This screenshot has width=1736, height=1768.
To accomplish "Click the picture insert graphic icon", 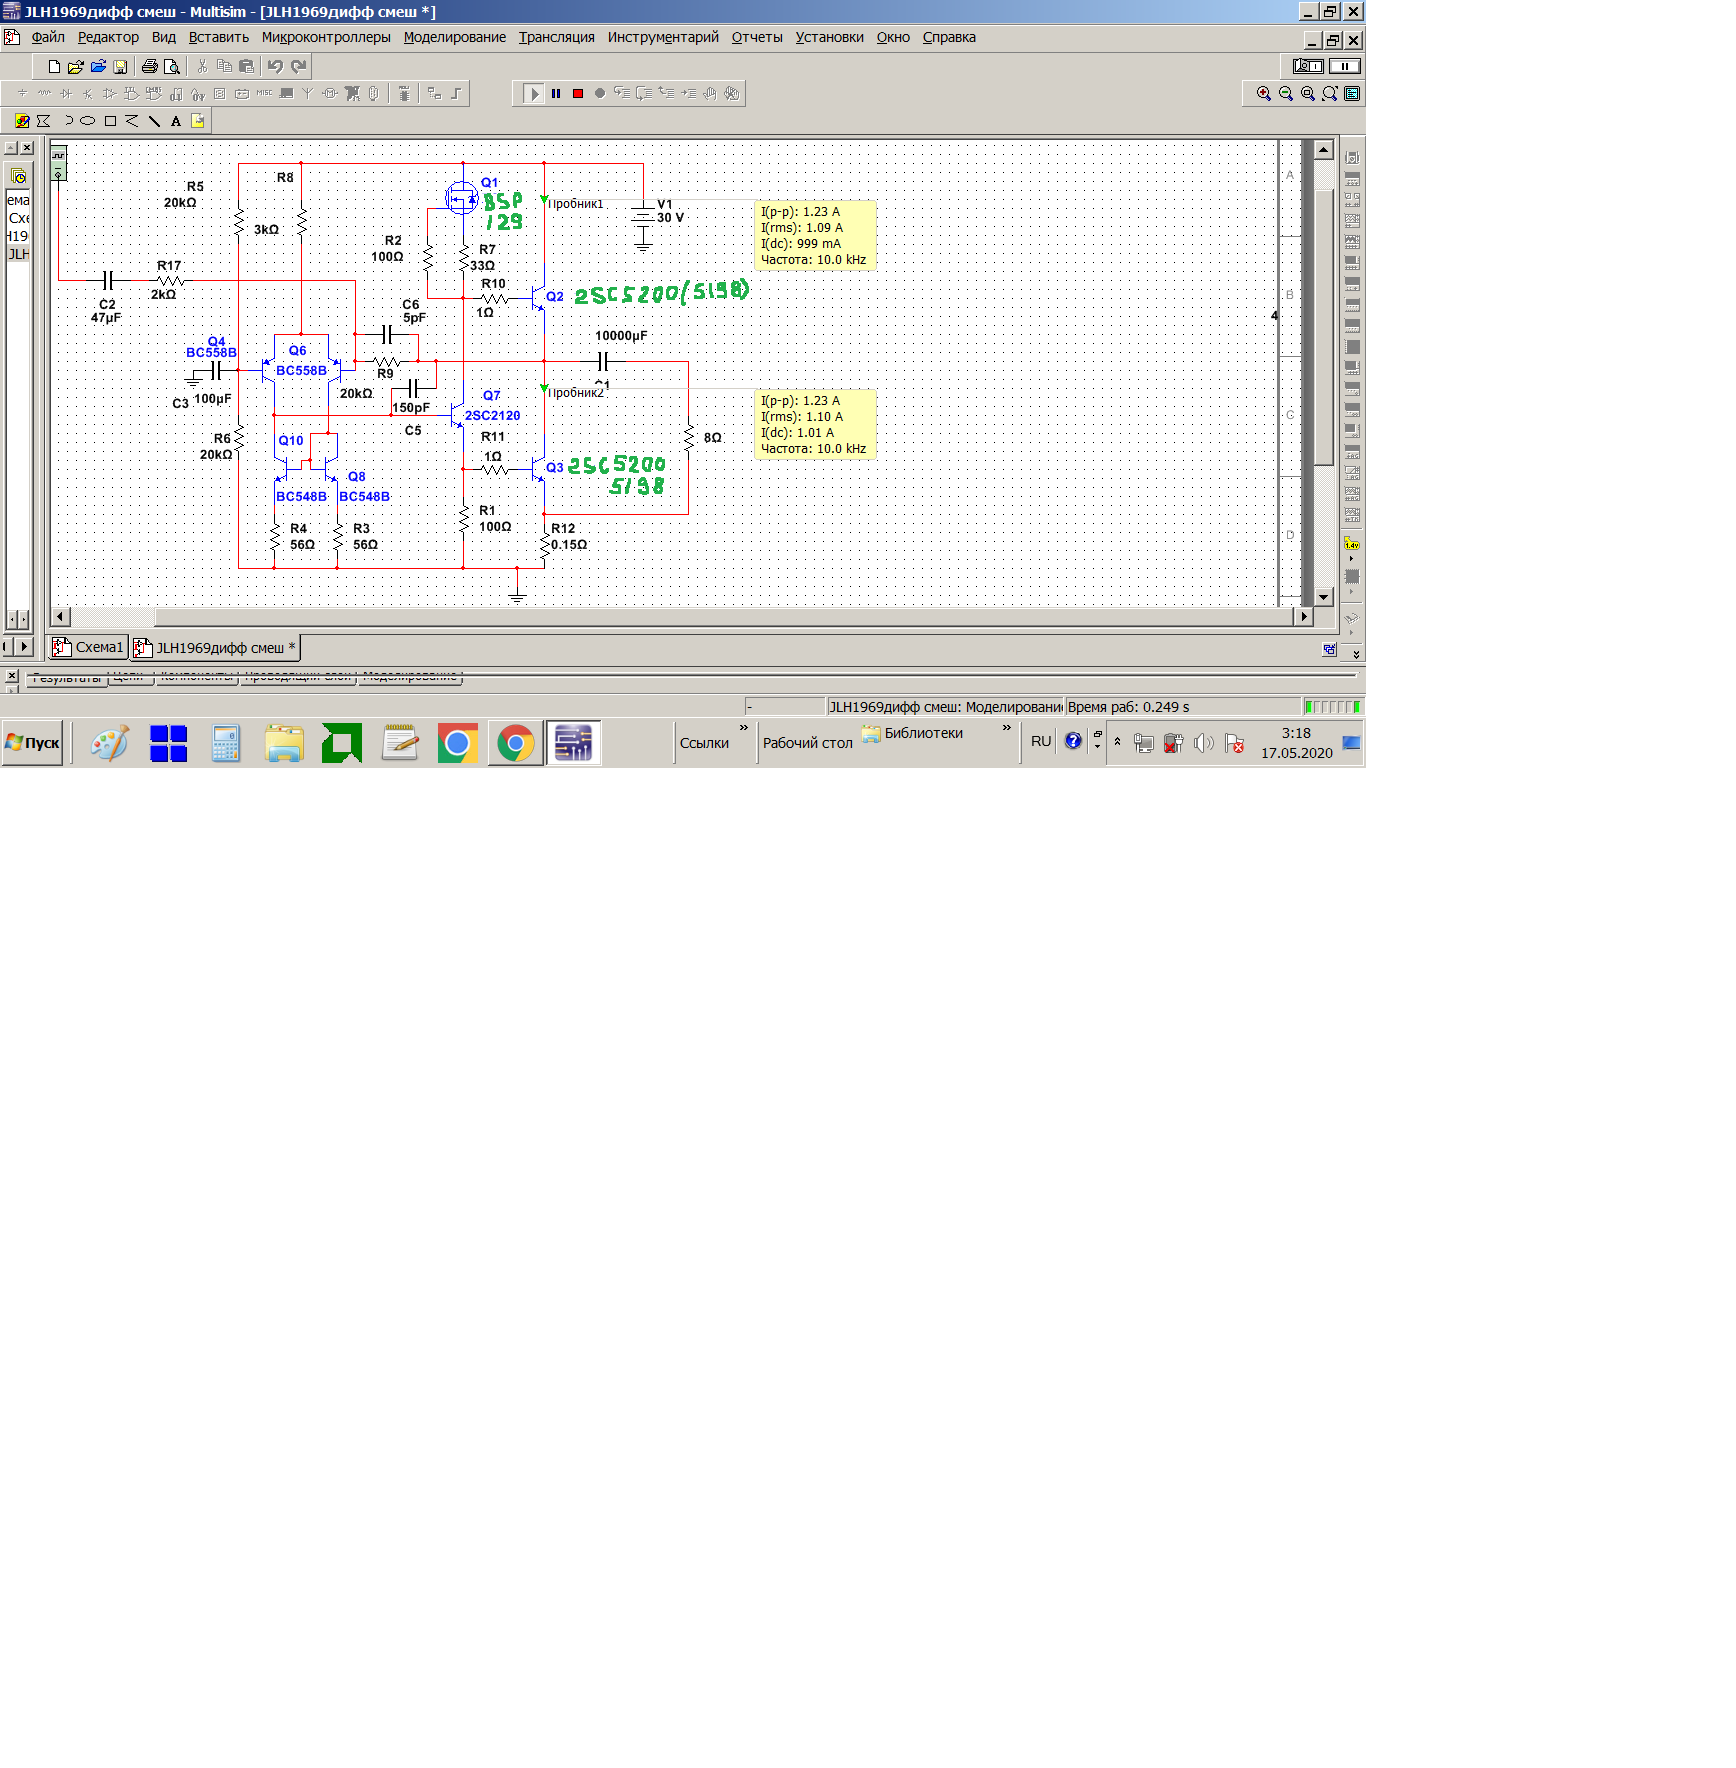I will click(22, 122).
